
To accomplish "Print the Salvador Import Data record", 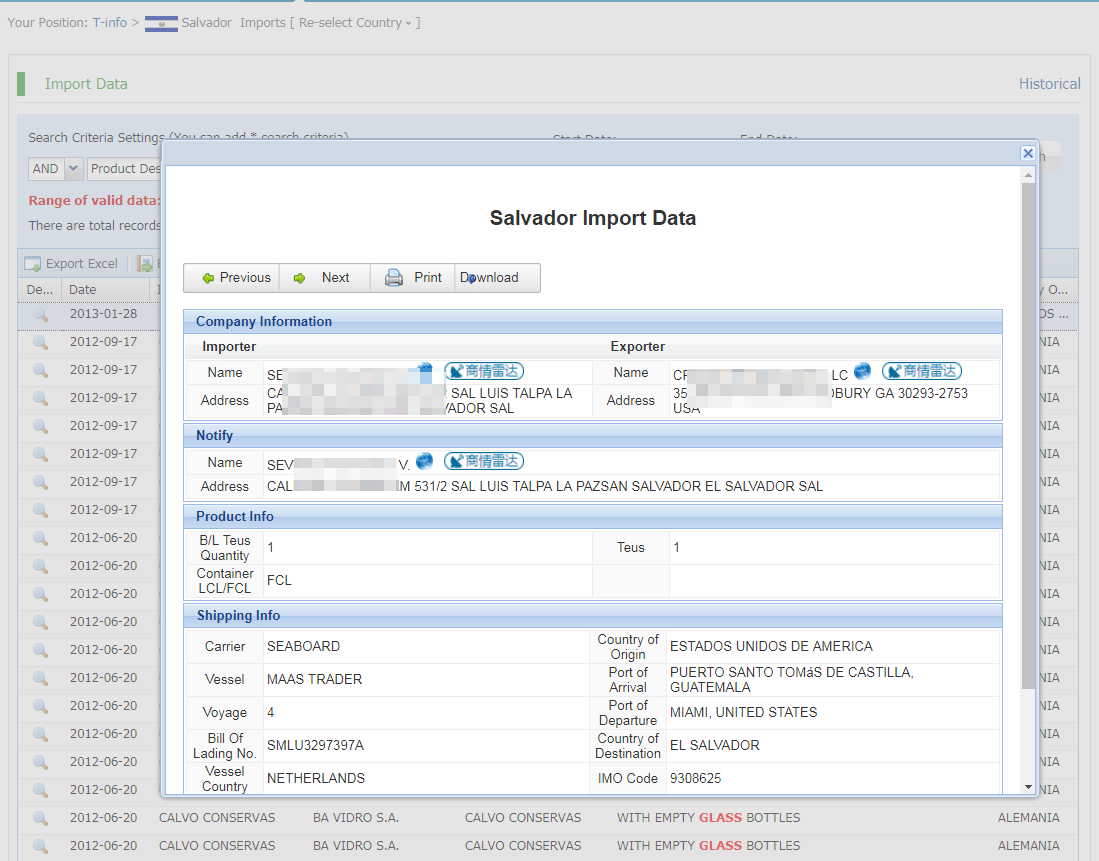I will coord(413,278).
